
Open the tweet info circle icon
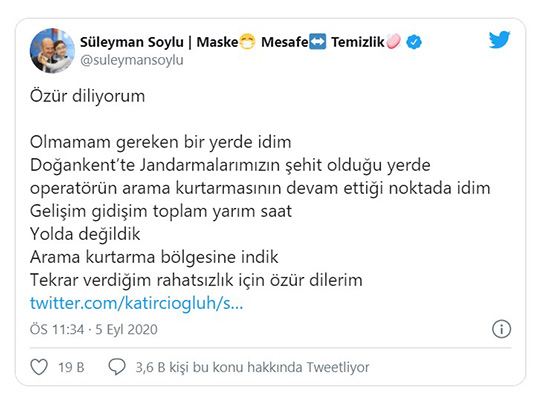coord(501,329)
